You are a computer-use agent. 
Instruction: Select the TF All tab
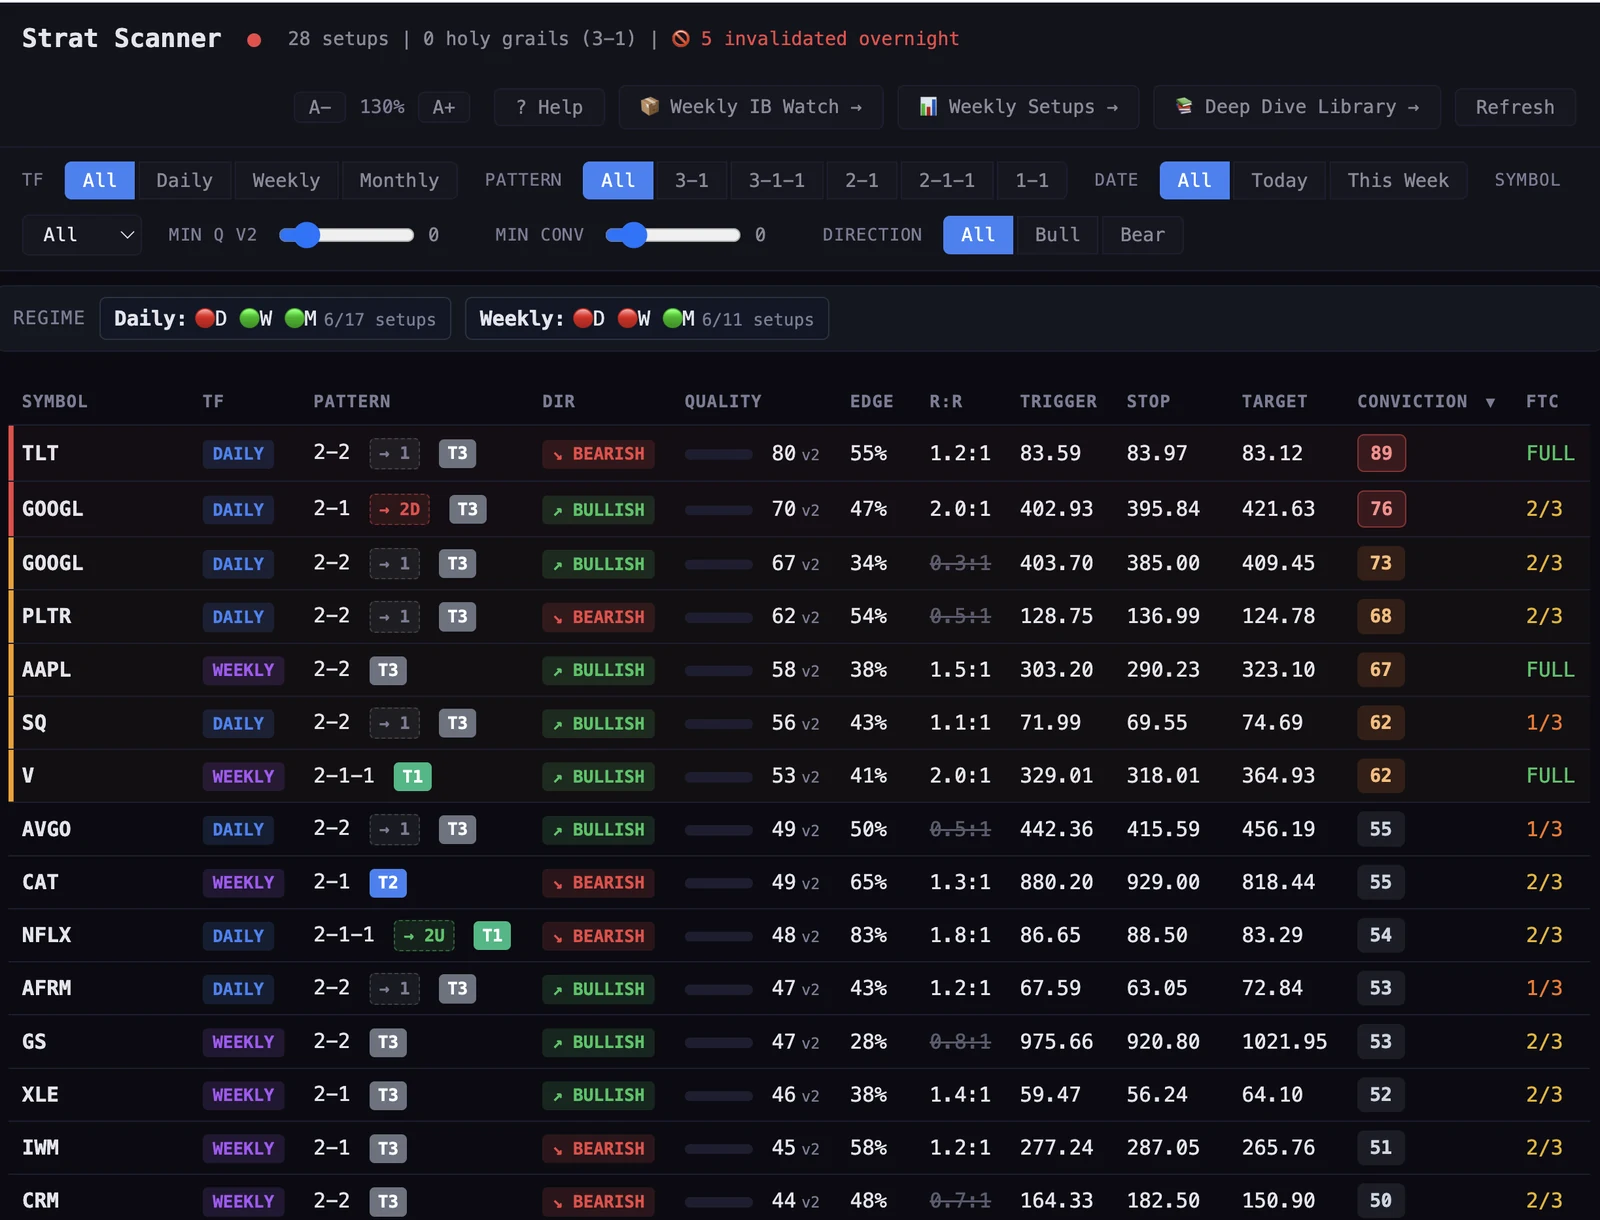tap(99, 180)
